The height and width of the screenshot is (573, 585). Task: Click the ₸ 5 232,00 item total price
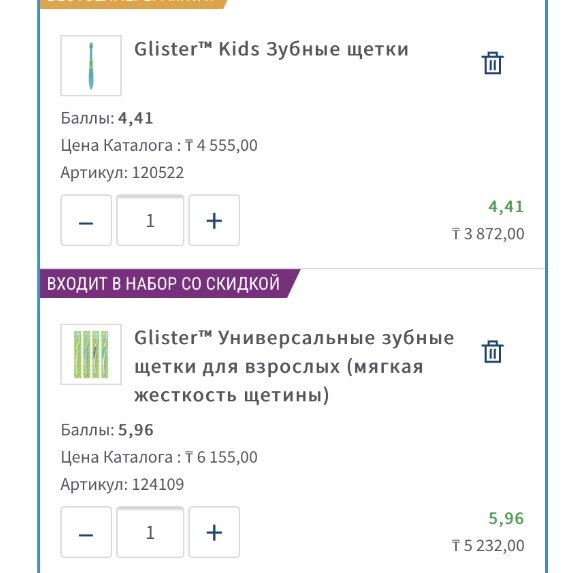488,546
